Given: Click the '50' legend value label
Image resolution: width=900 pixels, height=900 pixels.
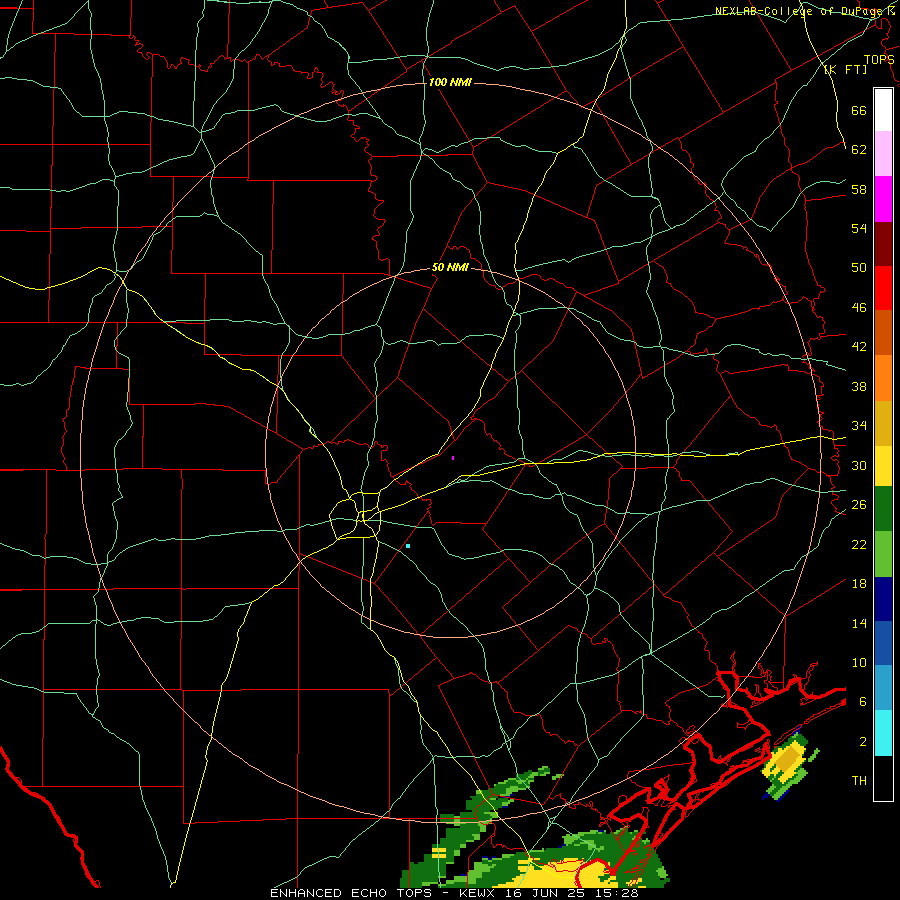Looking at the screenshot, I should [x=859, y=268].
